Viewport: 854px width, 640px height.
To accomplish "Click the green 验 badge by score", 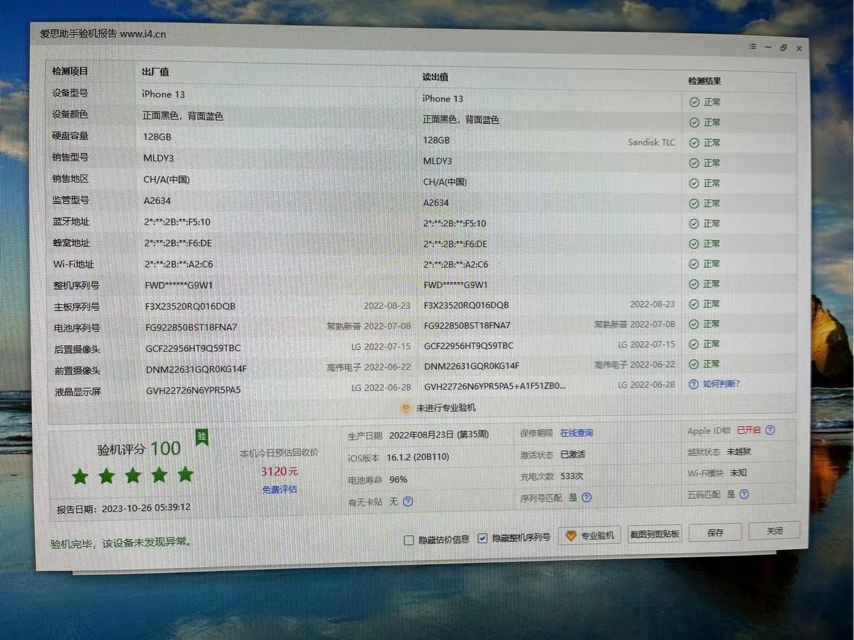I will click(x=201, y=437).
